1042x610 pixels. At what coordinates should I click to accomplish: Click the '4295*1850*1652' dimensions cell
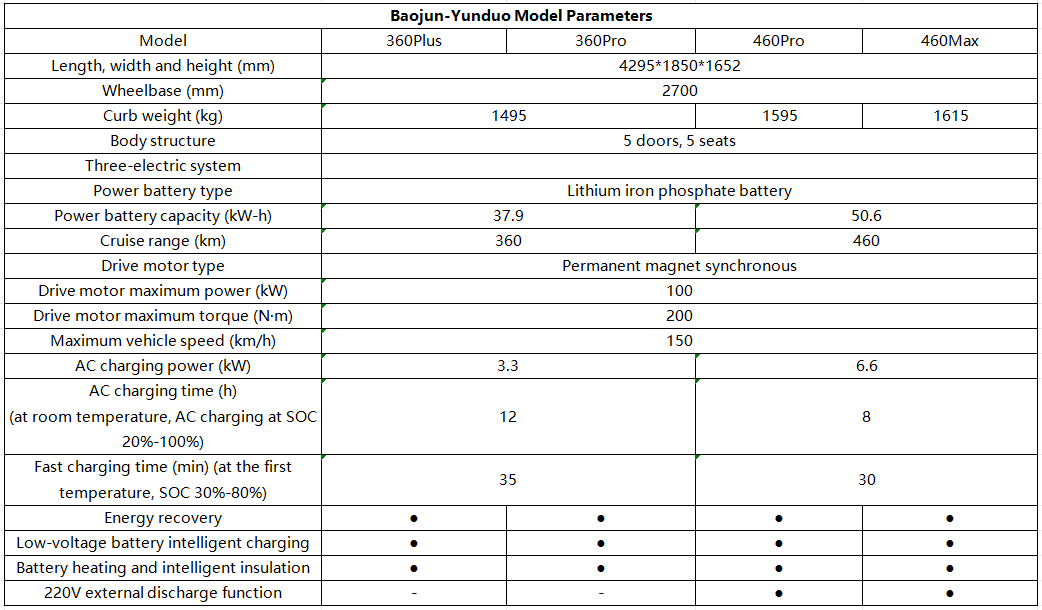coord(679,66)
